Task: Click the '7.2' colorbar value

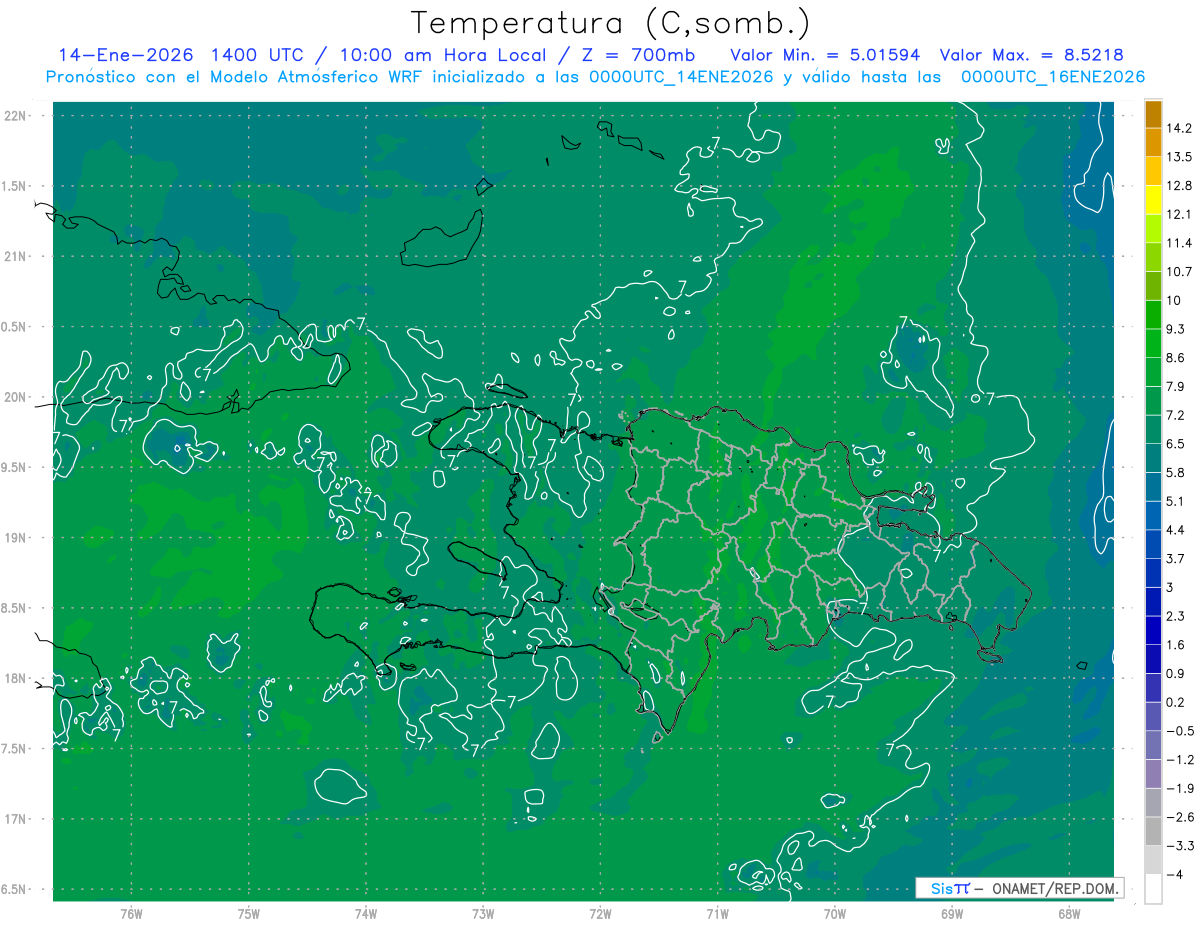Action: pos(1176,415)
